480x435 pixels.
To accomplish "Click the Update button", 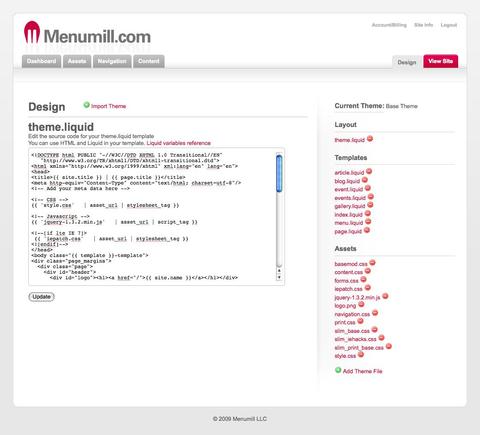I will 41,297.
